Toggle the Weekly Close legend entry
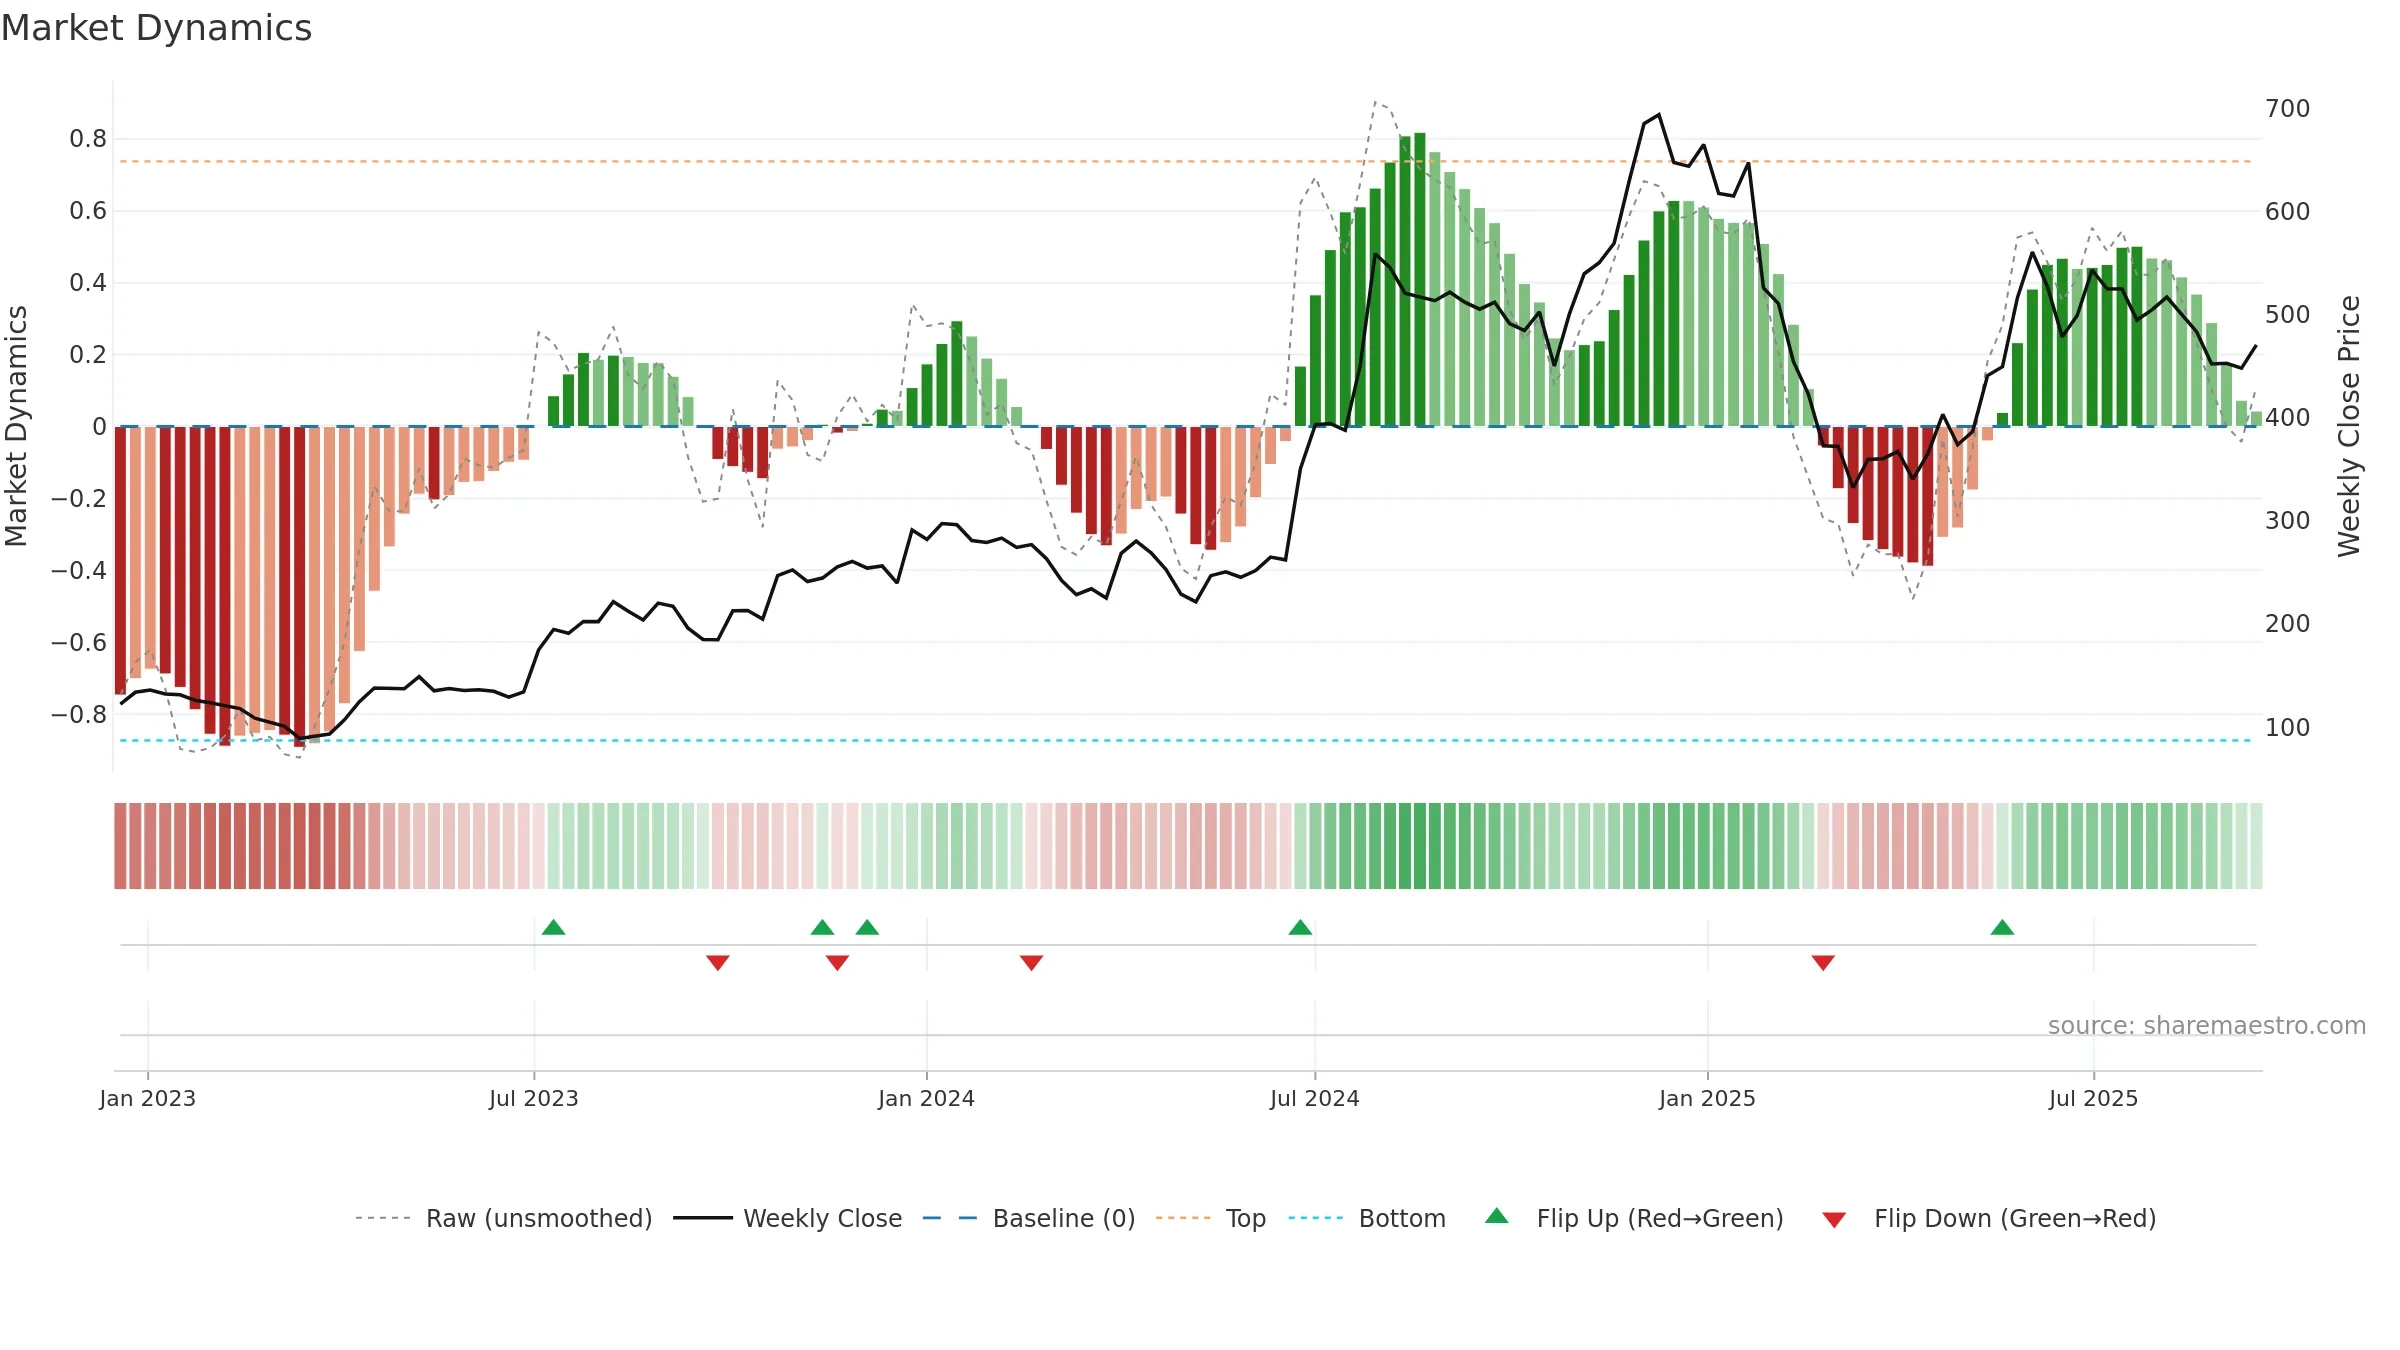This screenshot has height=1350, width=2400. point(788,1218)
